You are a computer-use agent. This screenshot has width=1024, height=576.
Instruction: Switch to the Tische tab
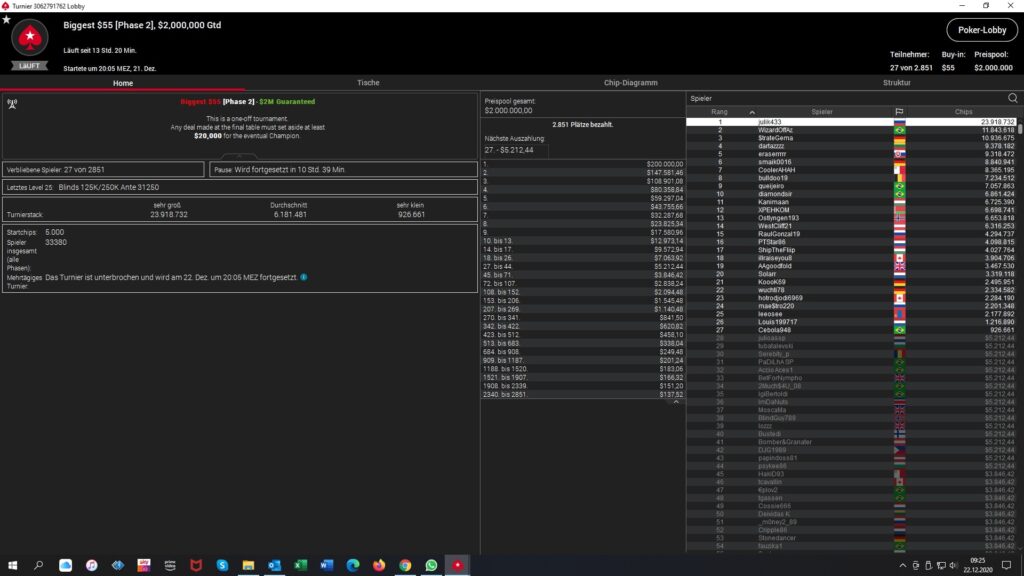pos(368,83)
